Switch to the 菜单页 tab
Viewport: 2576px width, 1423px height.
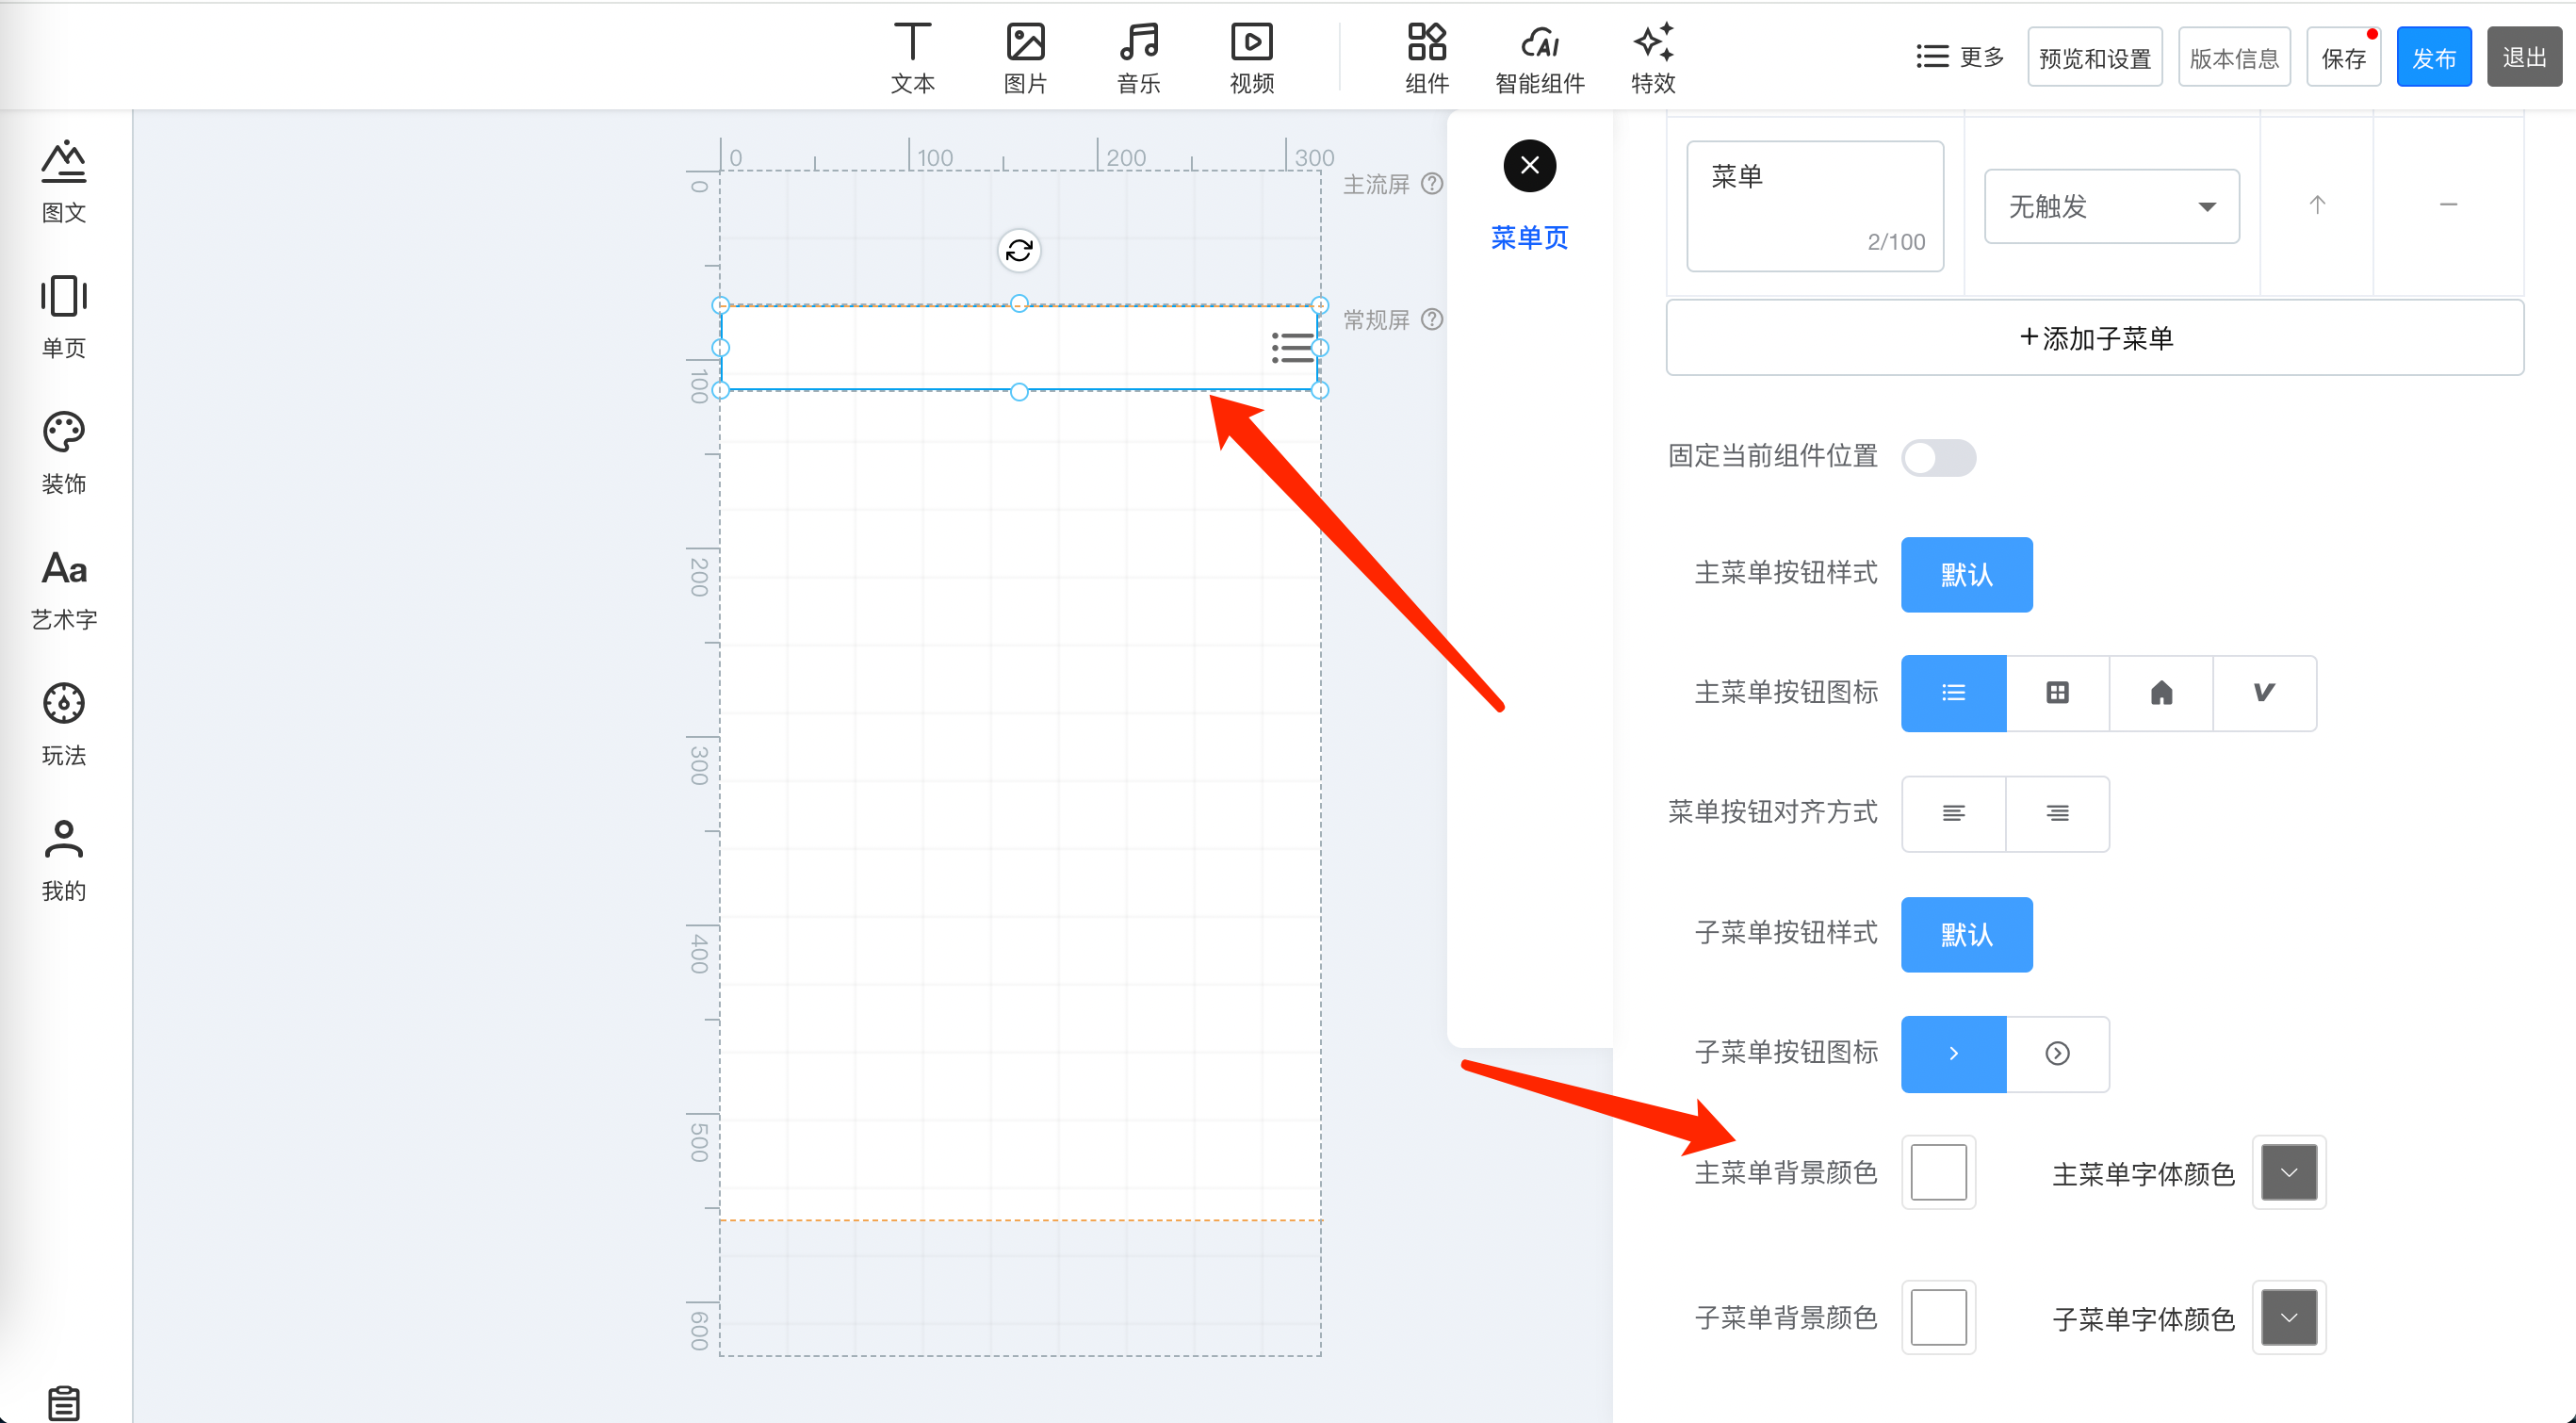click(x=1529, y=237)
